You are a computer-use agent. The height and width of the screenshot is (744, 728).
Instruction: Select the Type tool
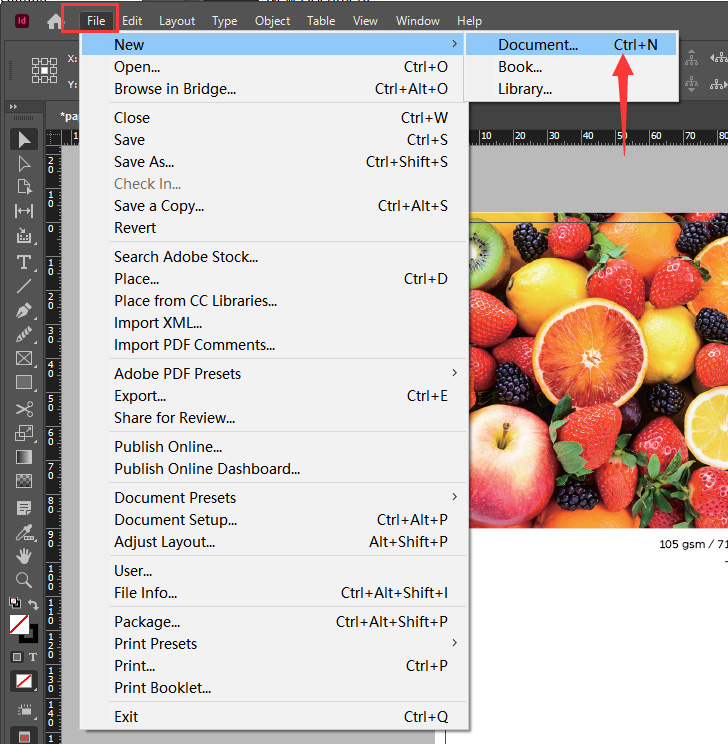24,262
